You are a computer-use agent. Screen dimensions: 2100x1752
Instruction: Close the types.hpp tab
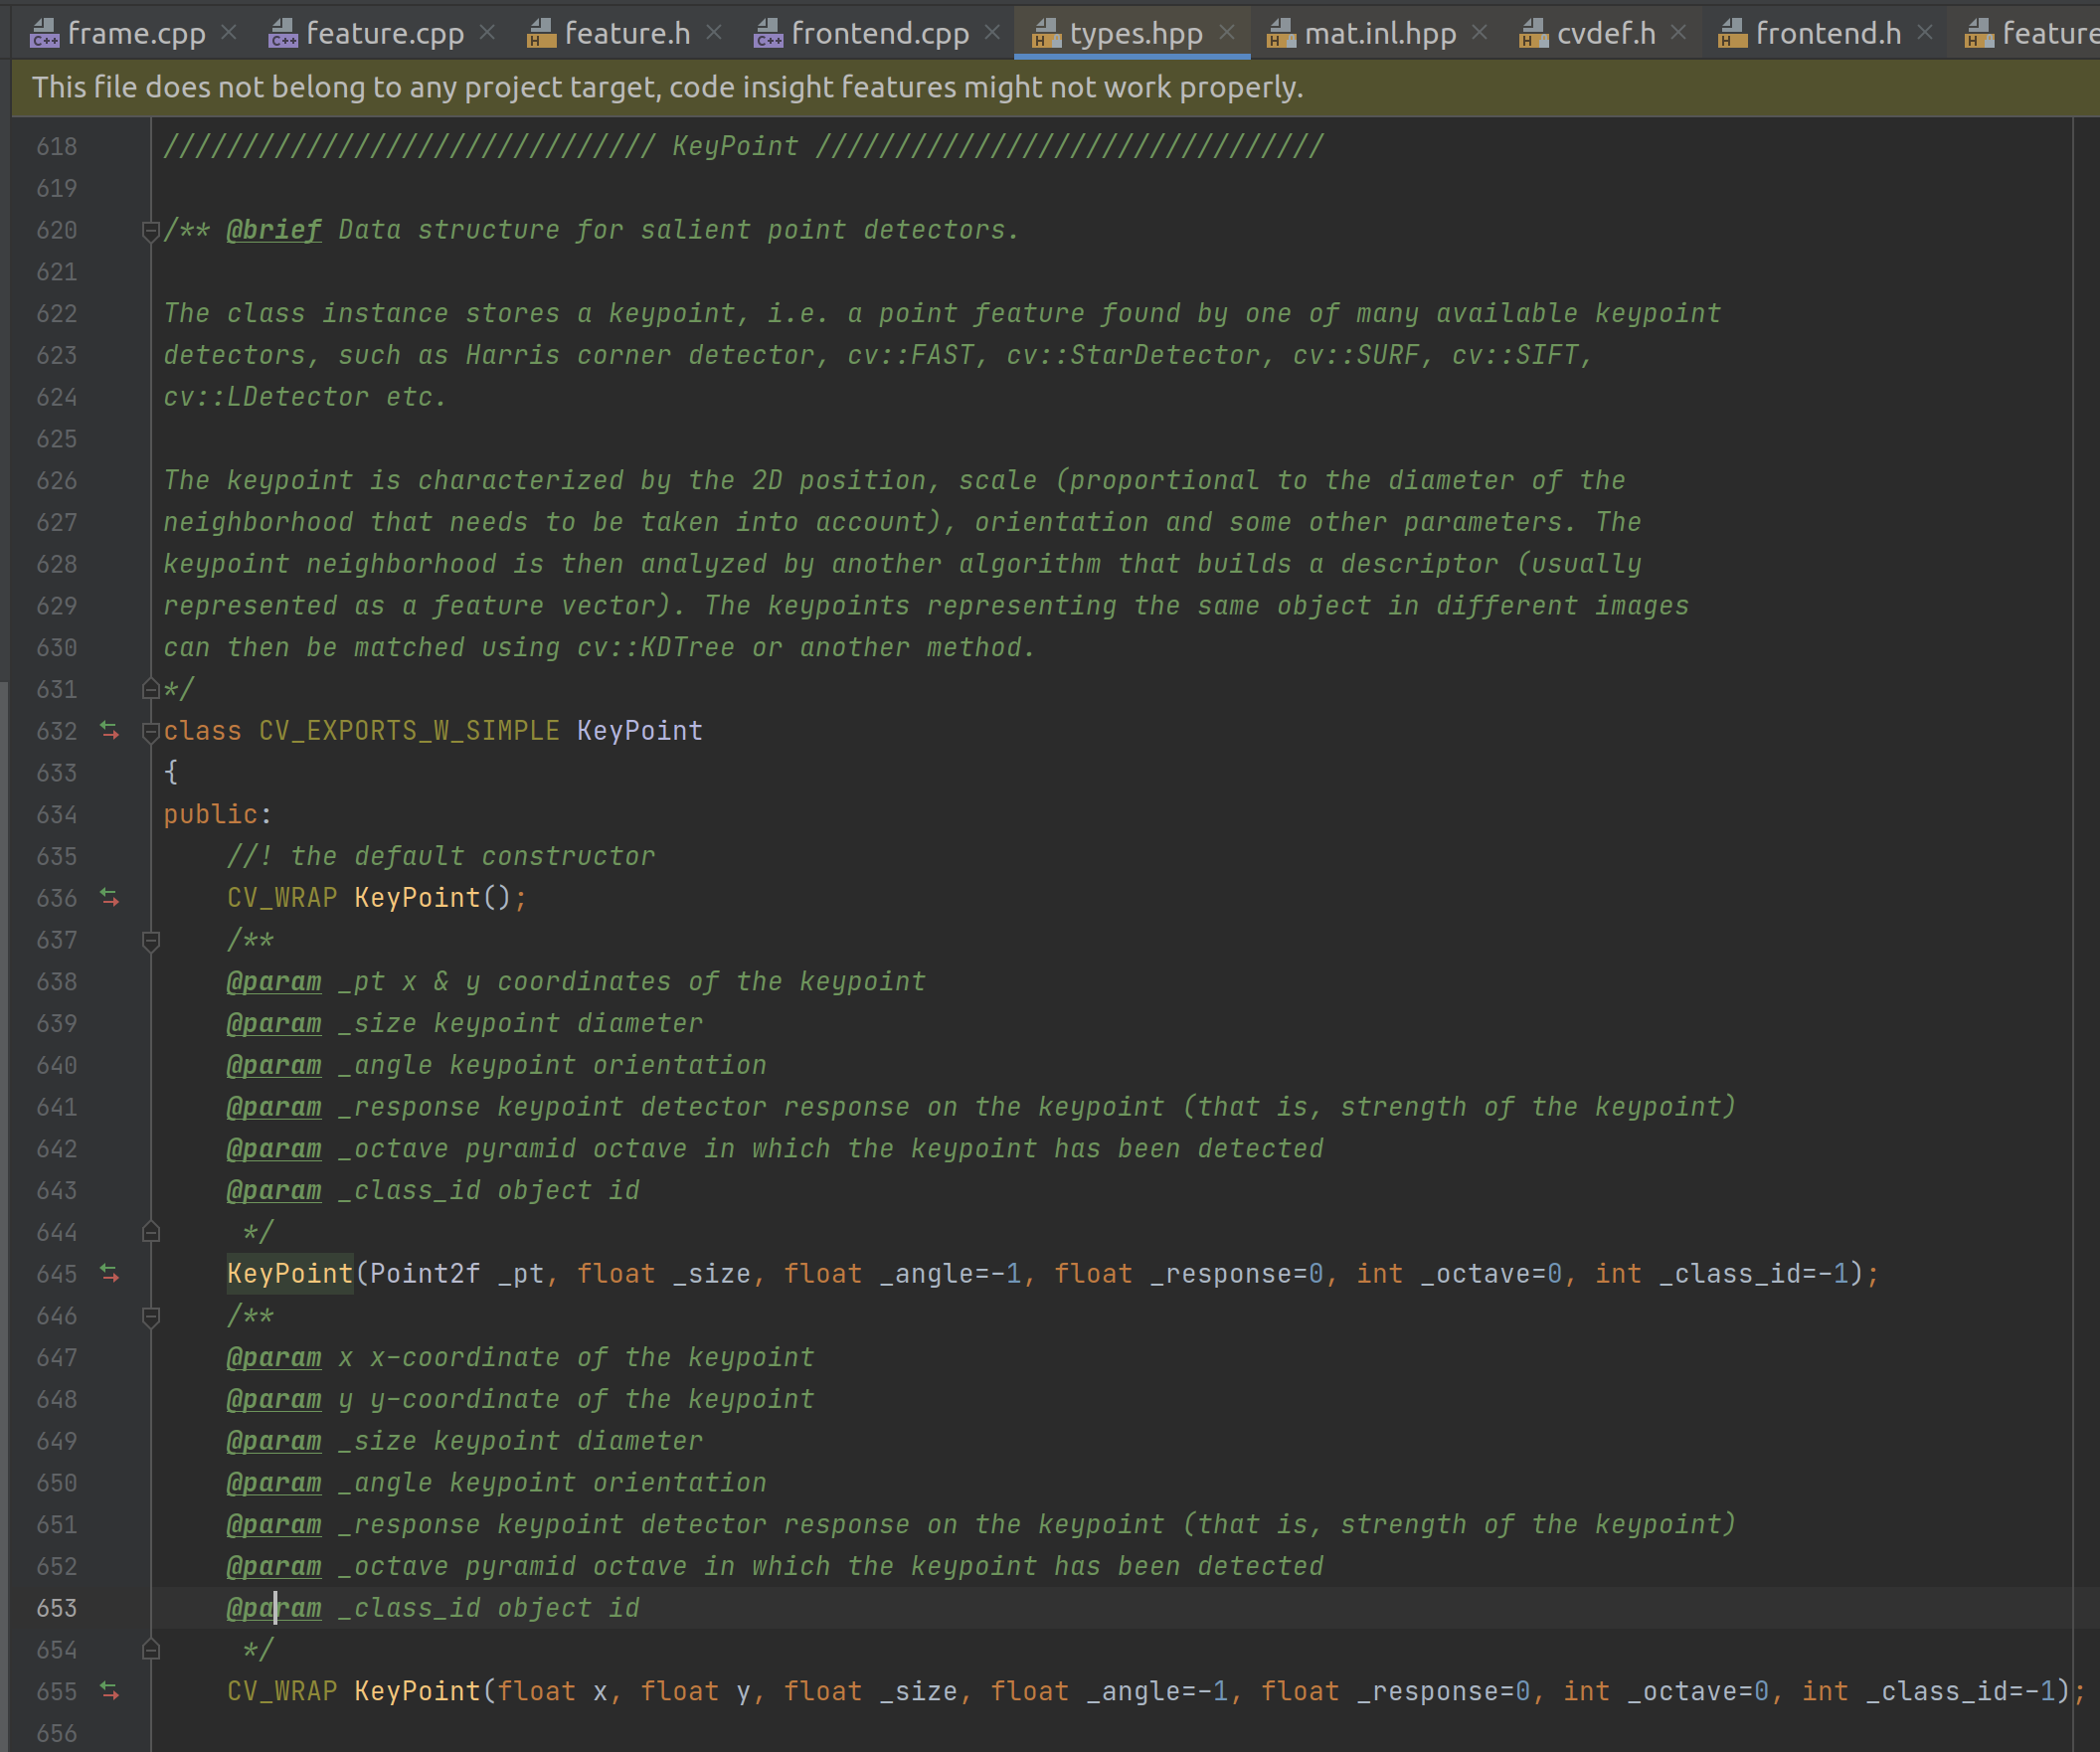pos(1227,33)
